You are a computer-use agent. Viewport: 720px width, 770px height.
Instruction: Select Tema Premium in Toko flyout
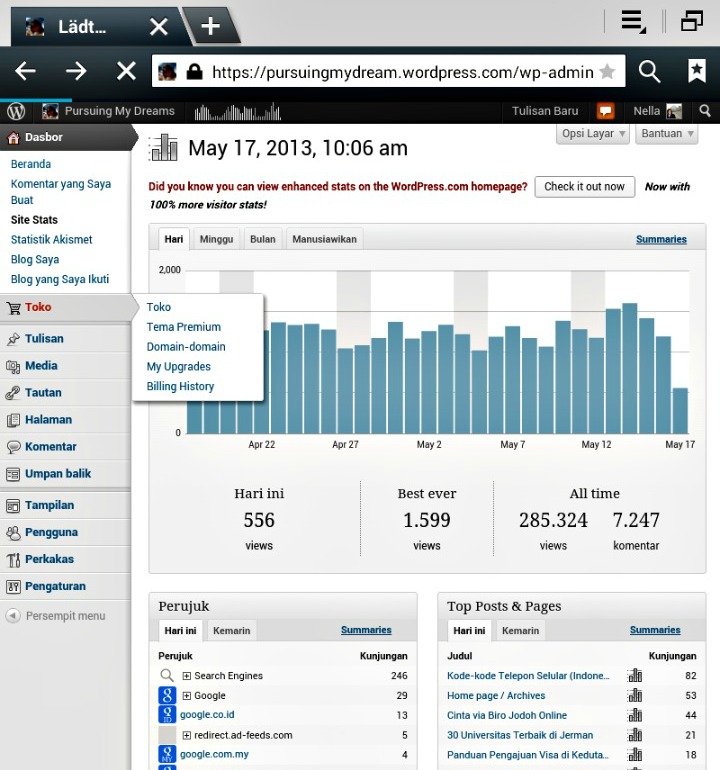coord(184,327)
